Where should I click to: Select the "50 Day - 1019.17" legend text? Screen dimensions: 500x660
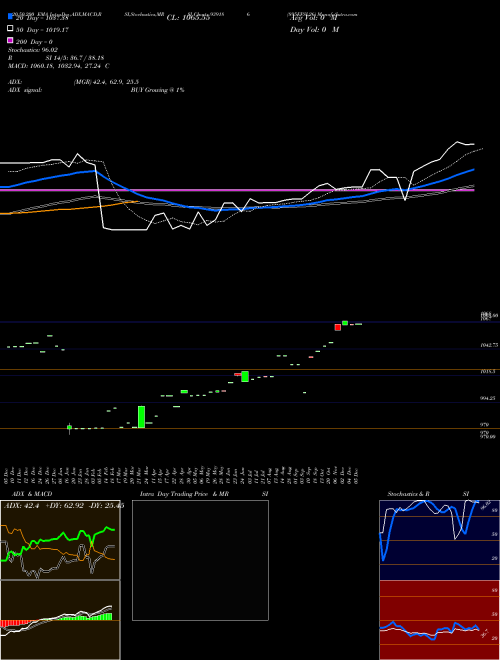coord(42,30)
